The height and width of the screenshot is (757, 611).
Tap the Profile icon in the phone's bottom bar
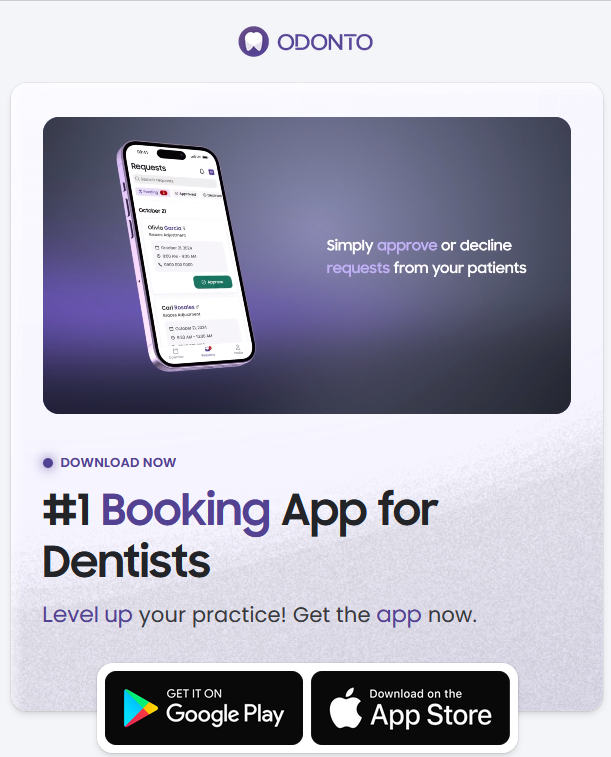click(238, 349)
